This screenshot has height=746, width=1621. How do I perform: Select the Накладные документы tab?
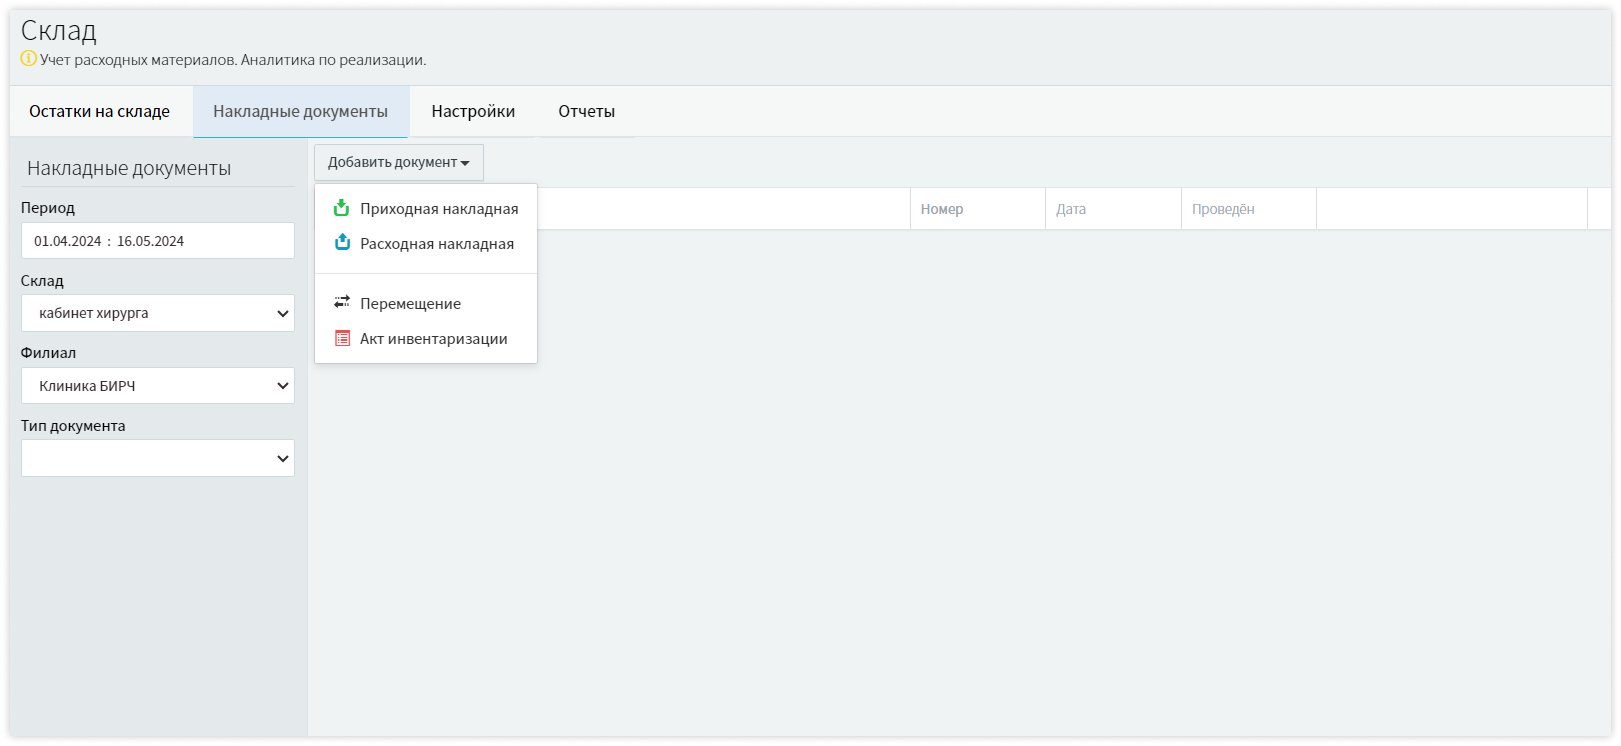tap(300, 111)
